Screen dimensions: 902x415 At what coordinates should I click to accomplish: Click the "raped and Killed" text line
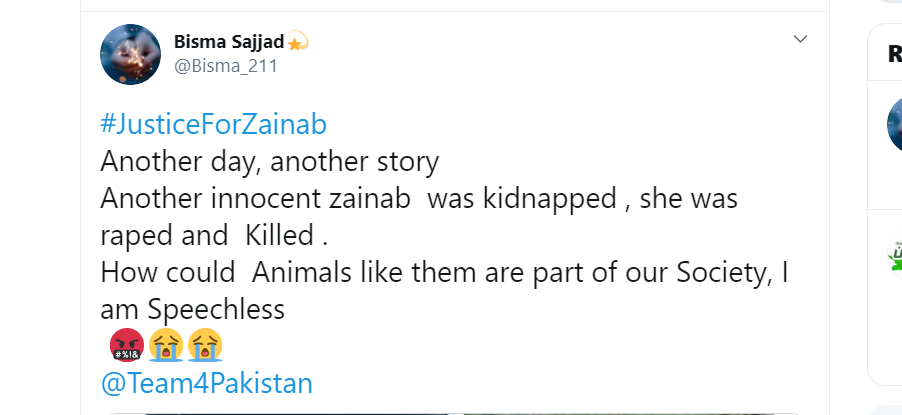(214, 236)
